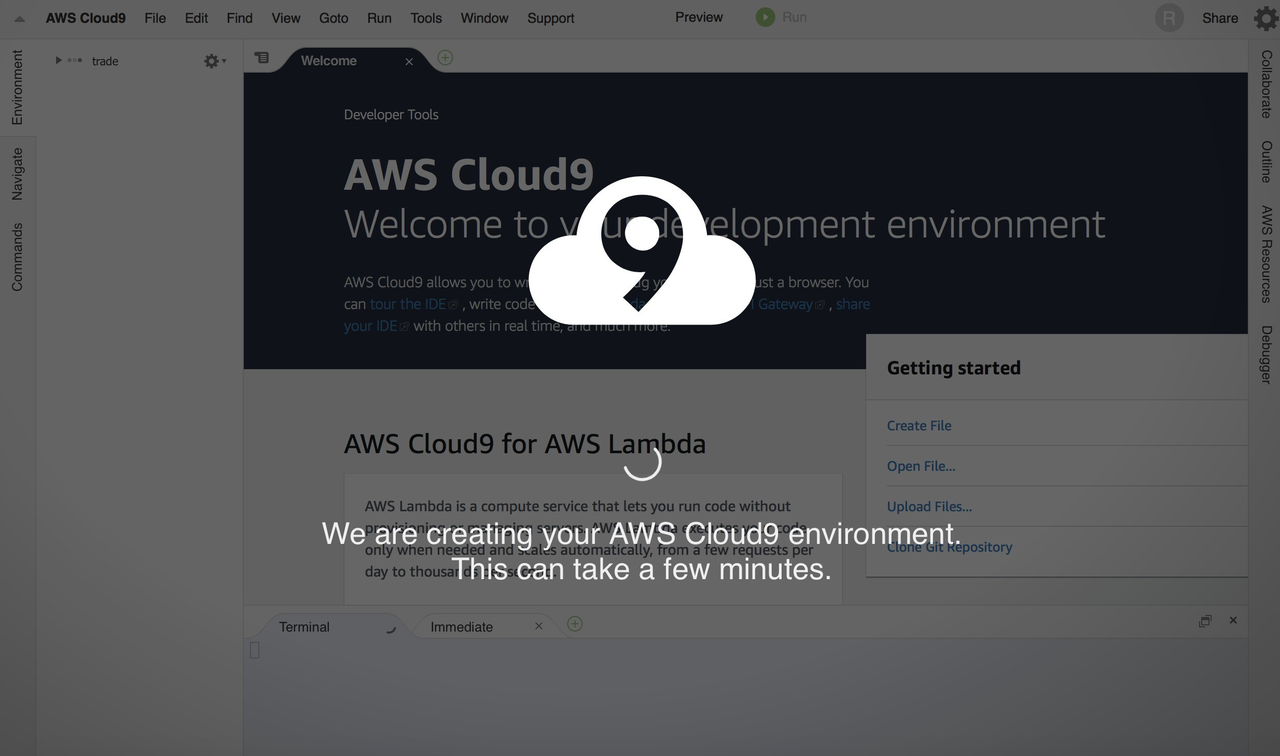Viewport: 1280px width, 756px height.
Task: Add a new editor tab with plus icon
Action: click(445, 58)
